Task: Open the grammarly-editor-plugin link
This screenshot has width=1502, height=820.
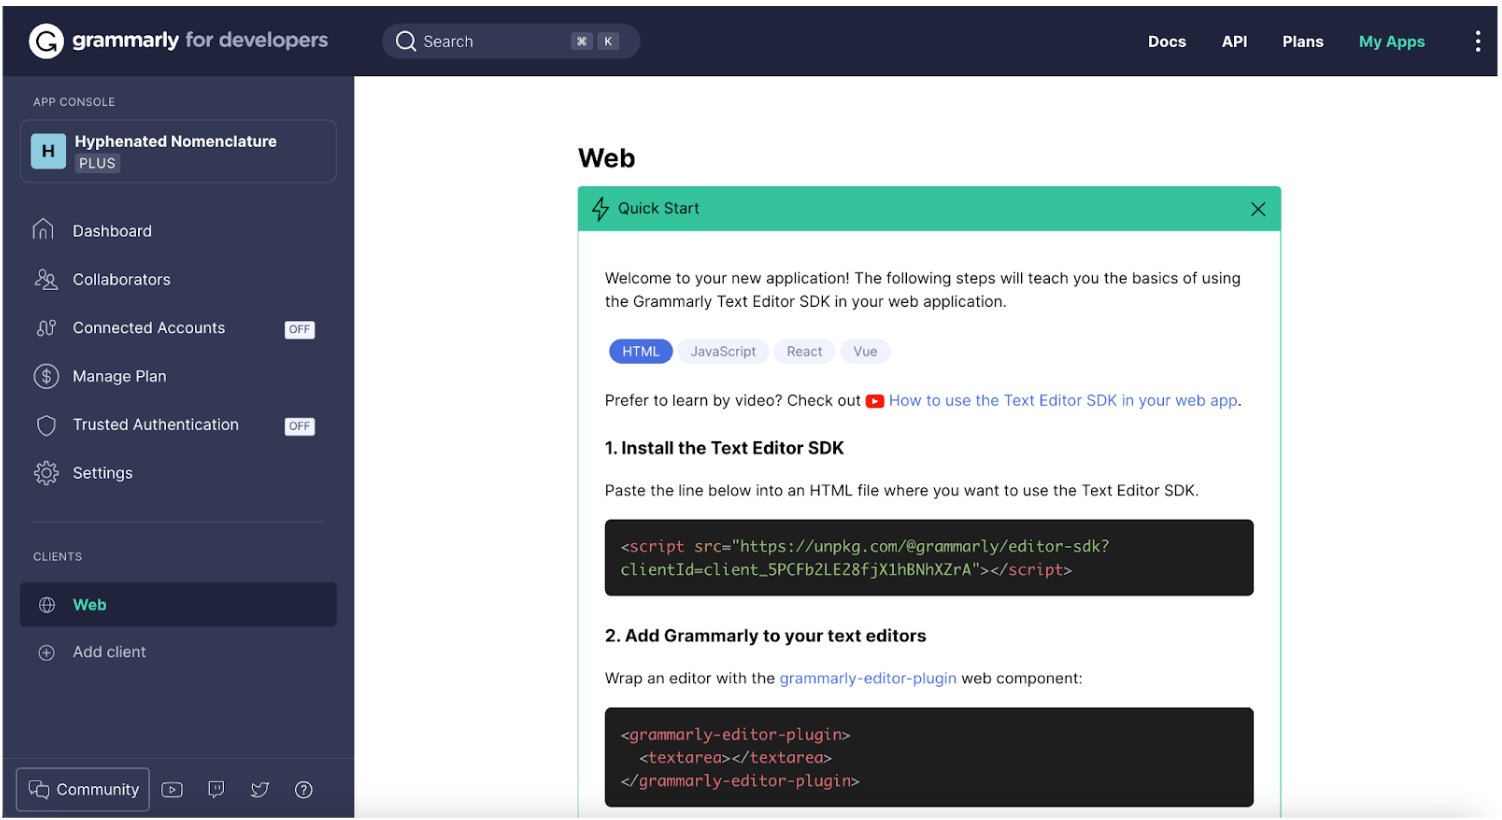Action: (x=868, y=678)
